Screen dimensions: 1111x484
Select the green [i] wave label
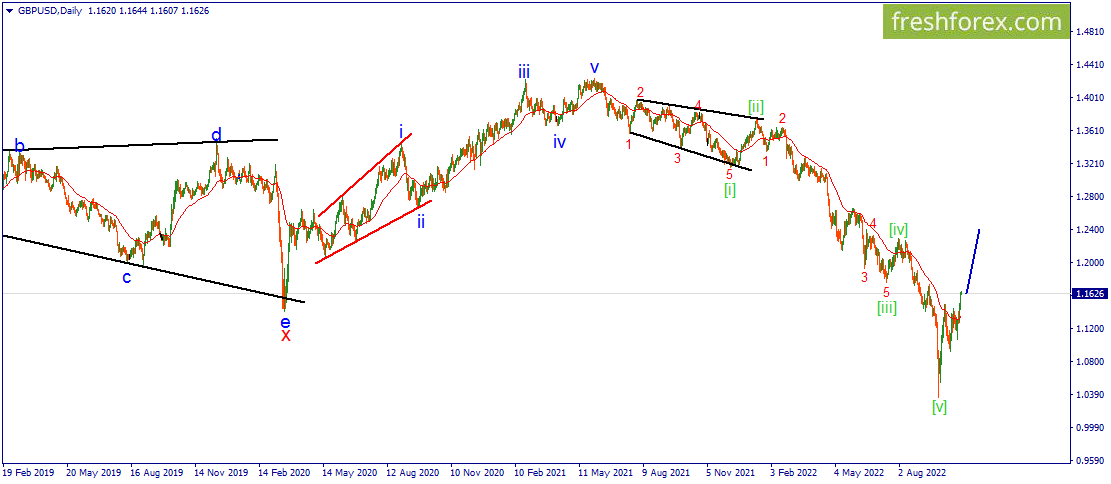tap(730, 190)
